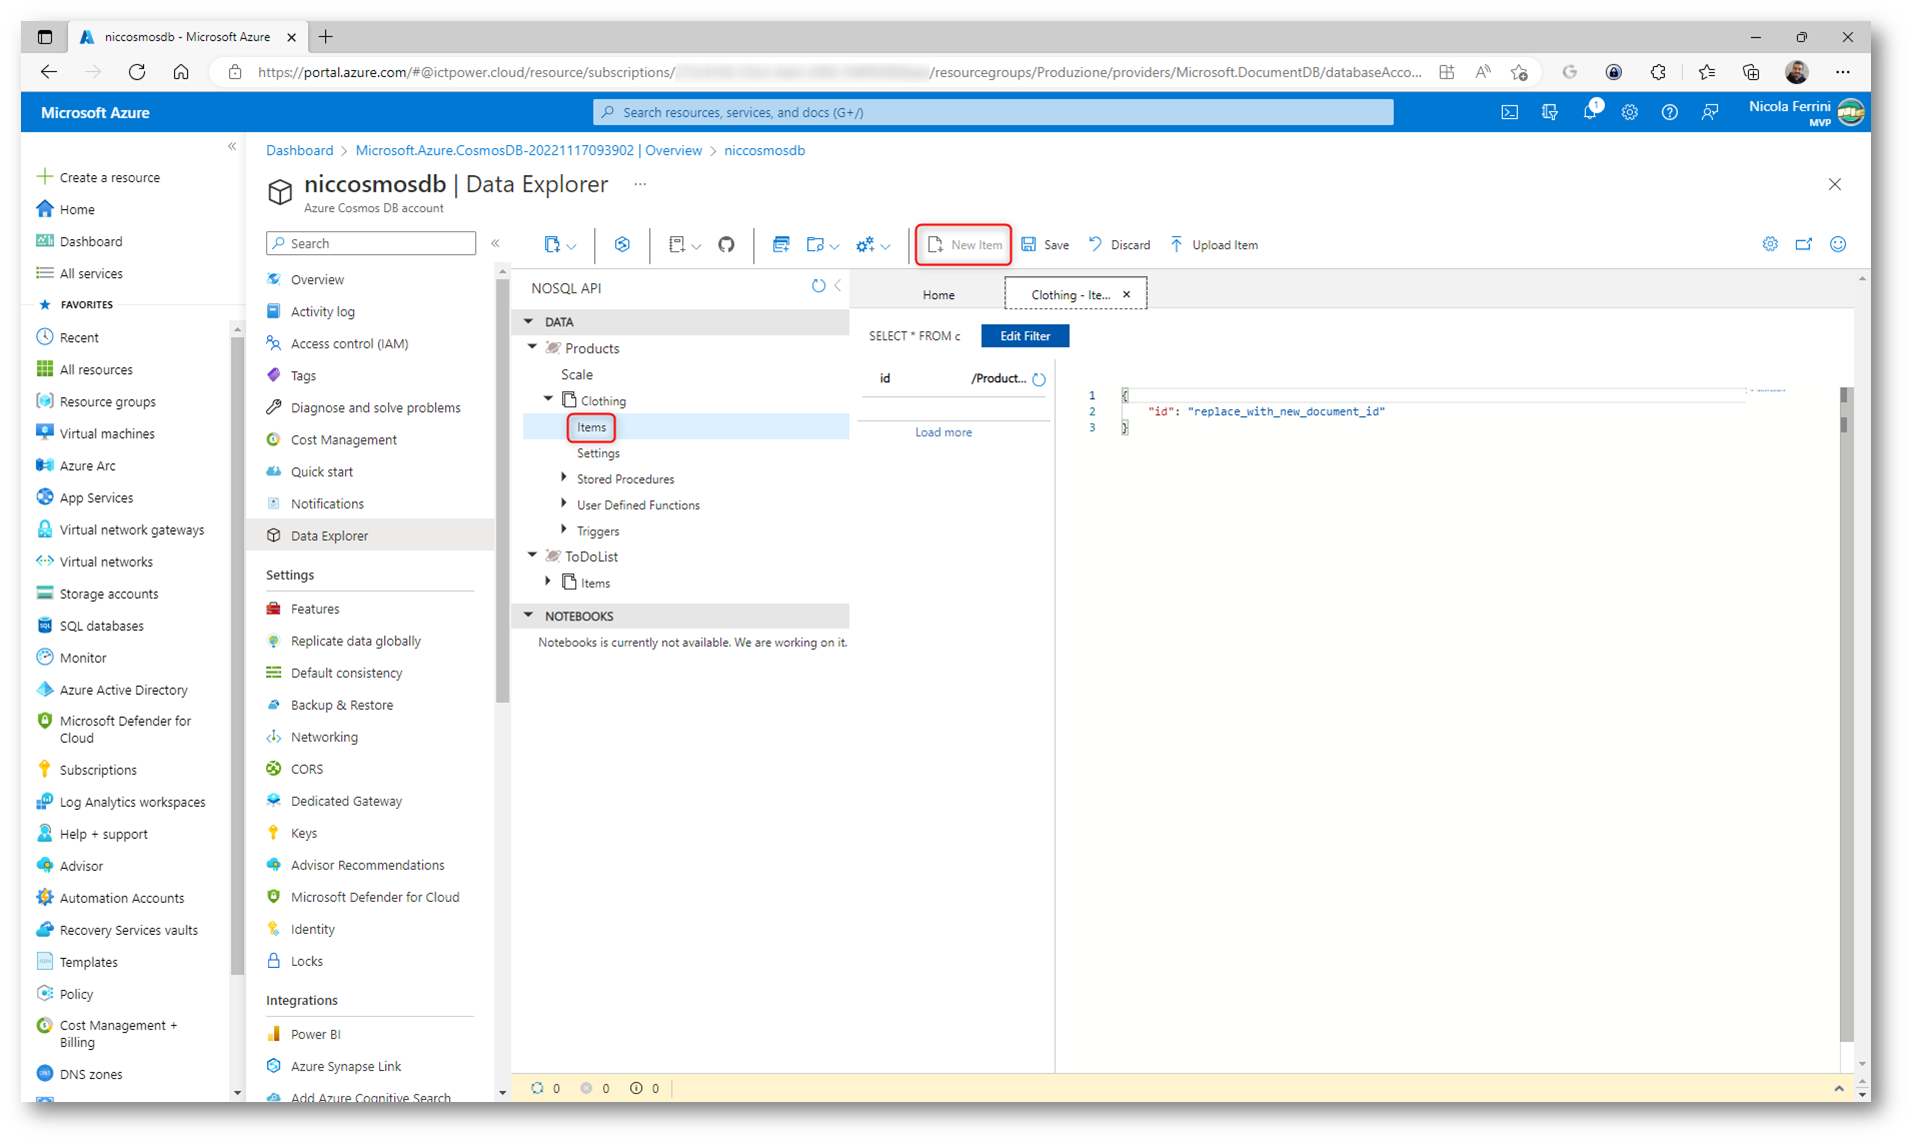
Task: Collapse the Products database node
Action: (x=533, y=348)
